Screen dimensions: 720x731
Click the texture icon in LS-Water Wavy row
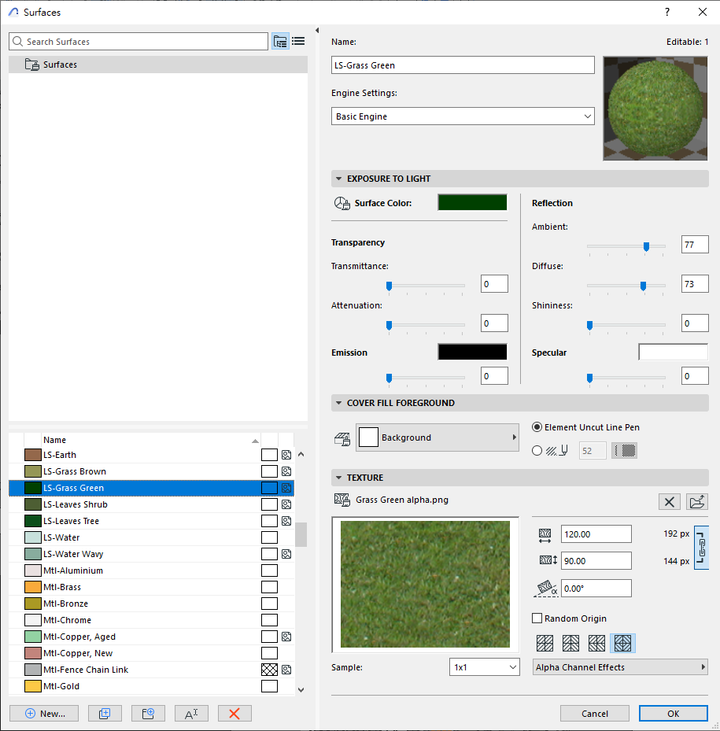tap(286, 554)
